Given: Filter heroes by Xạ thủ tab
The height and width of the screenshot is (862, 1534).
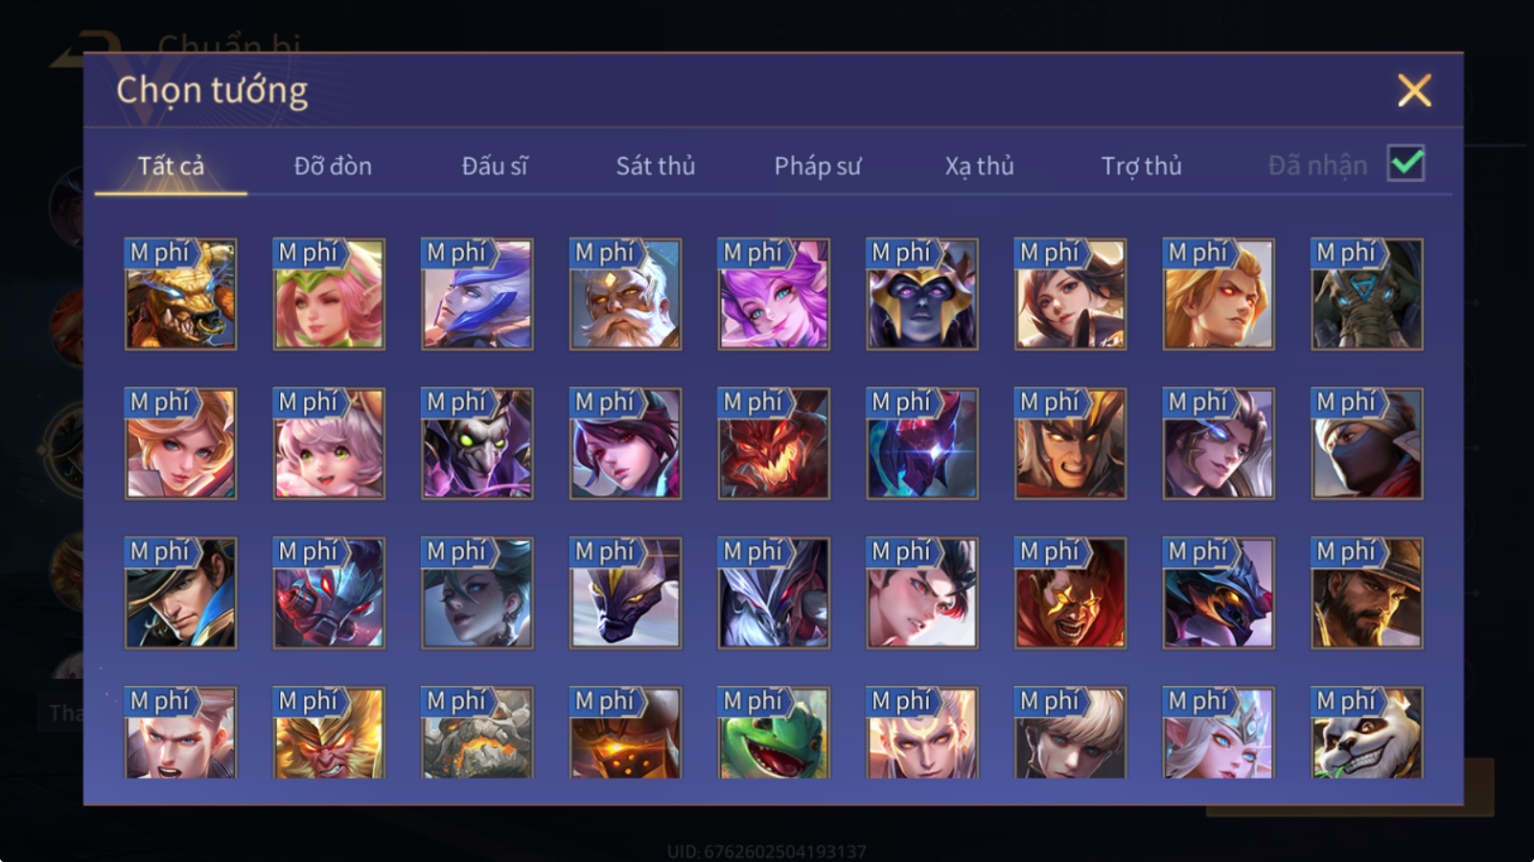Looking at the screenshot, I should coord(980,166).
